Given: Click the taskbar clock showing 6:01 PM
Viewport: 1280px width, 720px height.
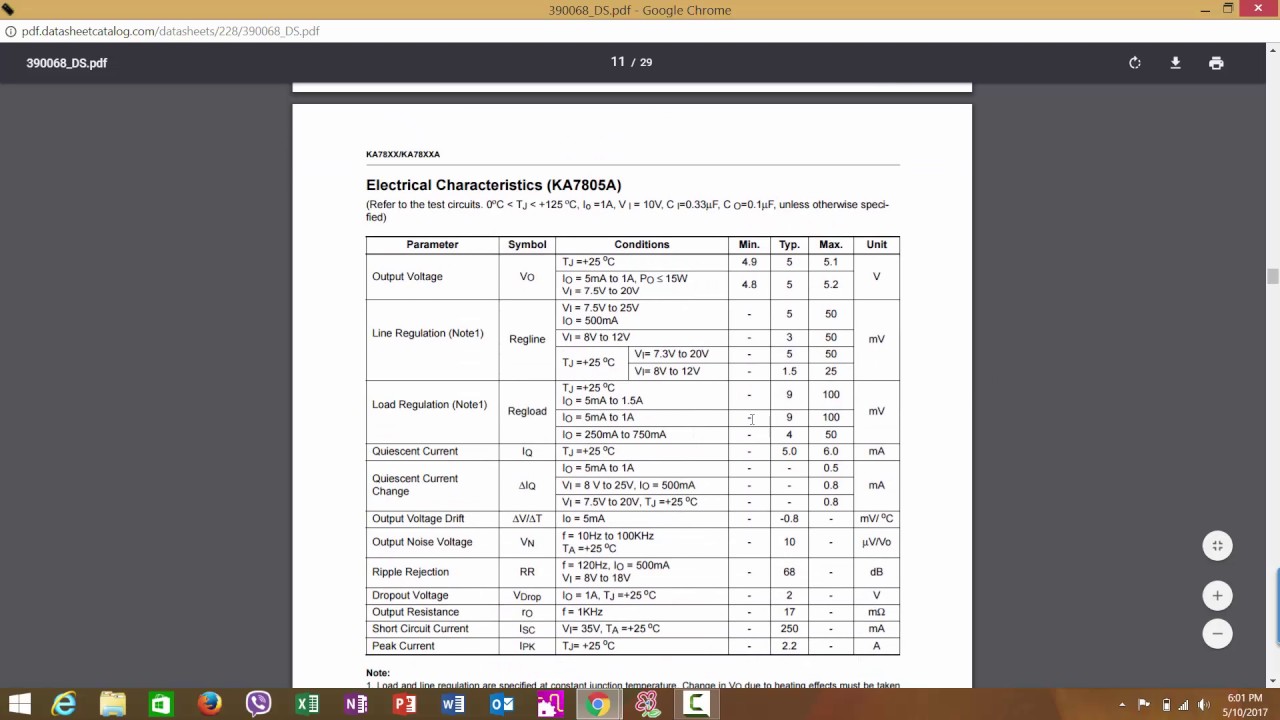Looking at the screenshot, I should click(x=1247, y=704).
